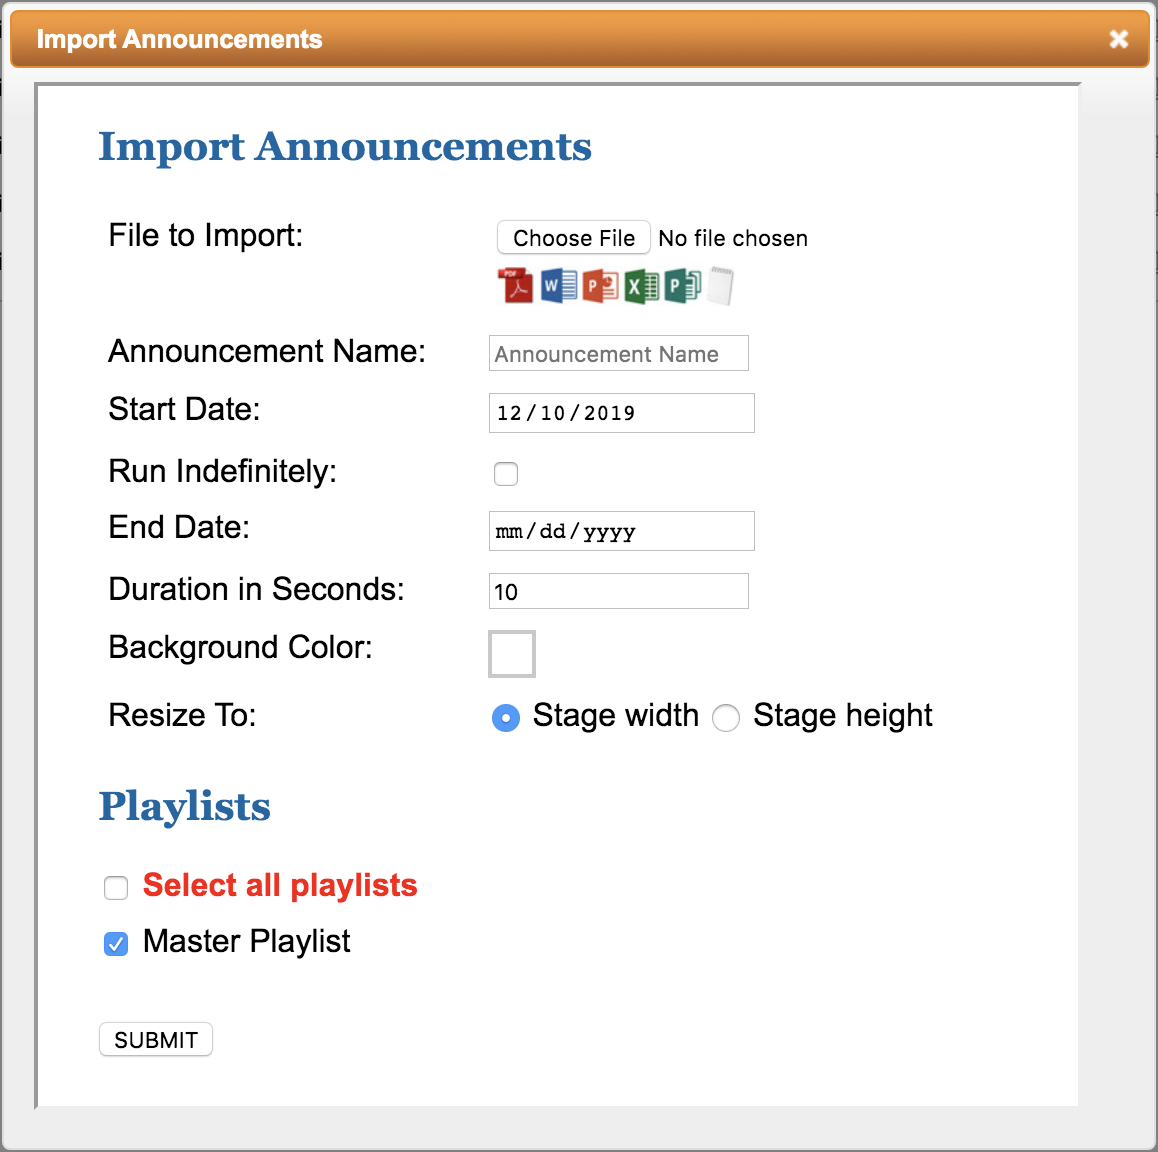Image resolution: width=1158 pixels, height=1152 pixels.
Task: Close the Import Announcements dialog
Action: click(x=1118, y=39)
